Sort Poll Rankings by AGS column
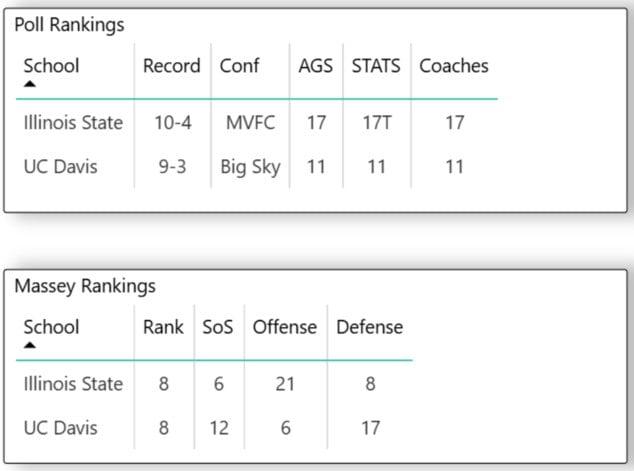 pyautogui.click(x=316, y=66)
